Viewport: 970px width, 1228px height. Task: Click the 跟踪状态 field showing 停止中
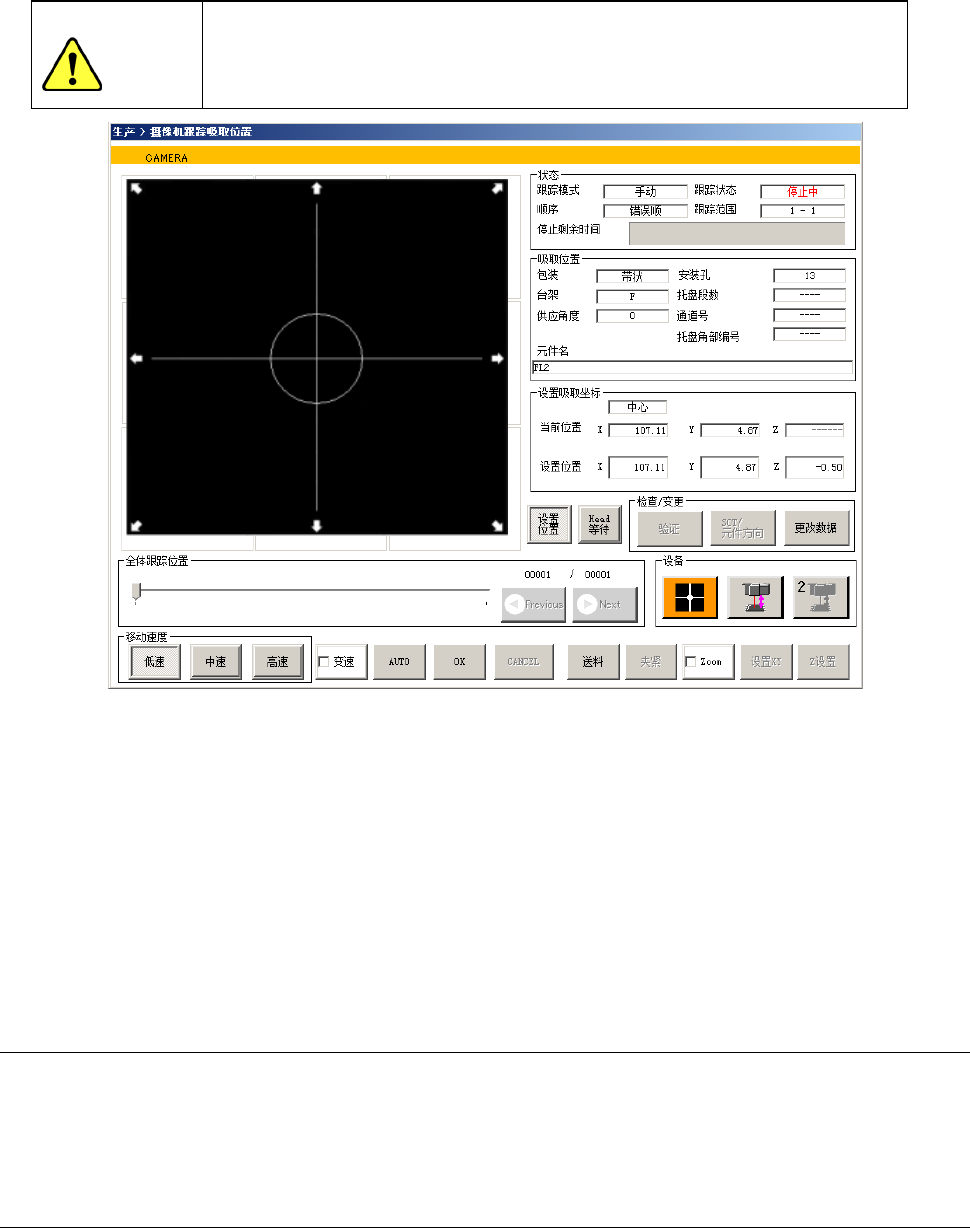[x=802, y=191]
